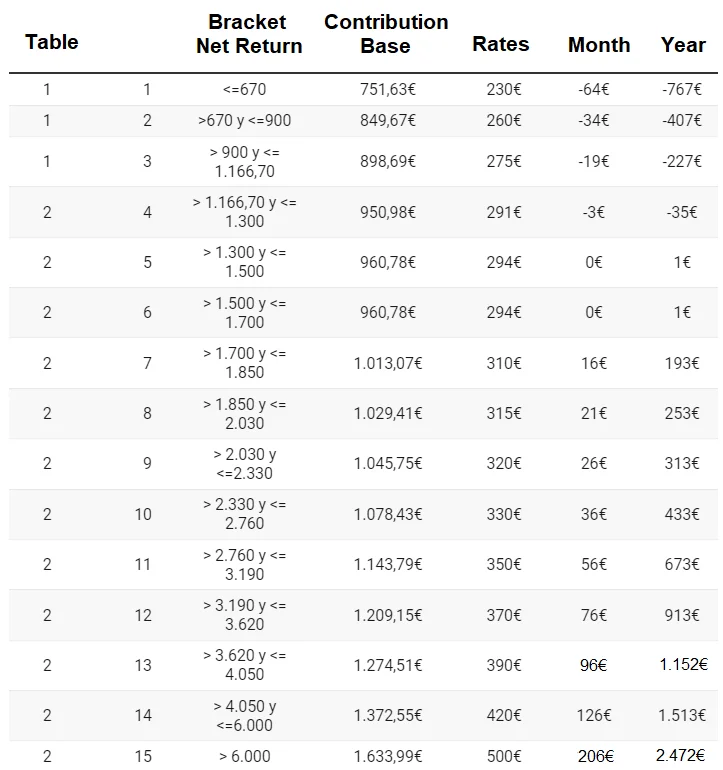The width and height of the screenshot is (723, 770).
Task: Select the 315€ rate in bracket 8
Action: 503,413
